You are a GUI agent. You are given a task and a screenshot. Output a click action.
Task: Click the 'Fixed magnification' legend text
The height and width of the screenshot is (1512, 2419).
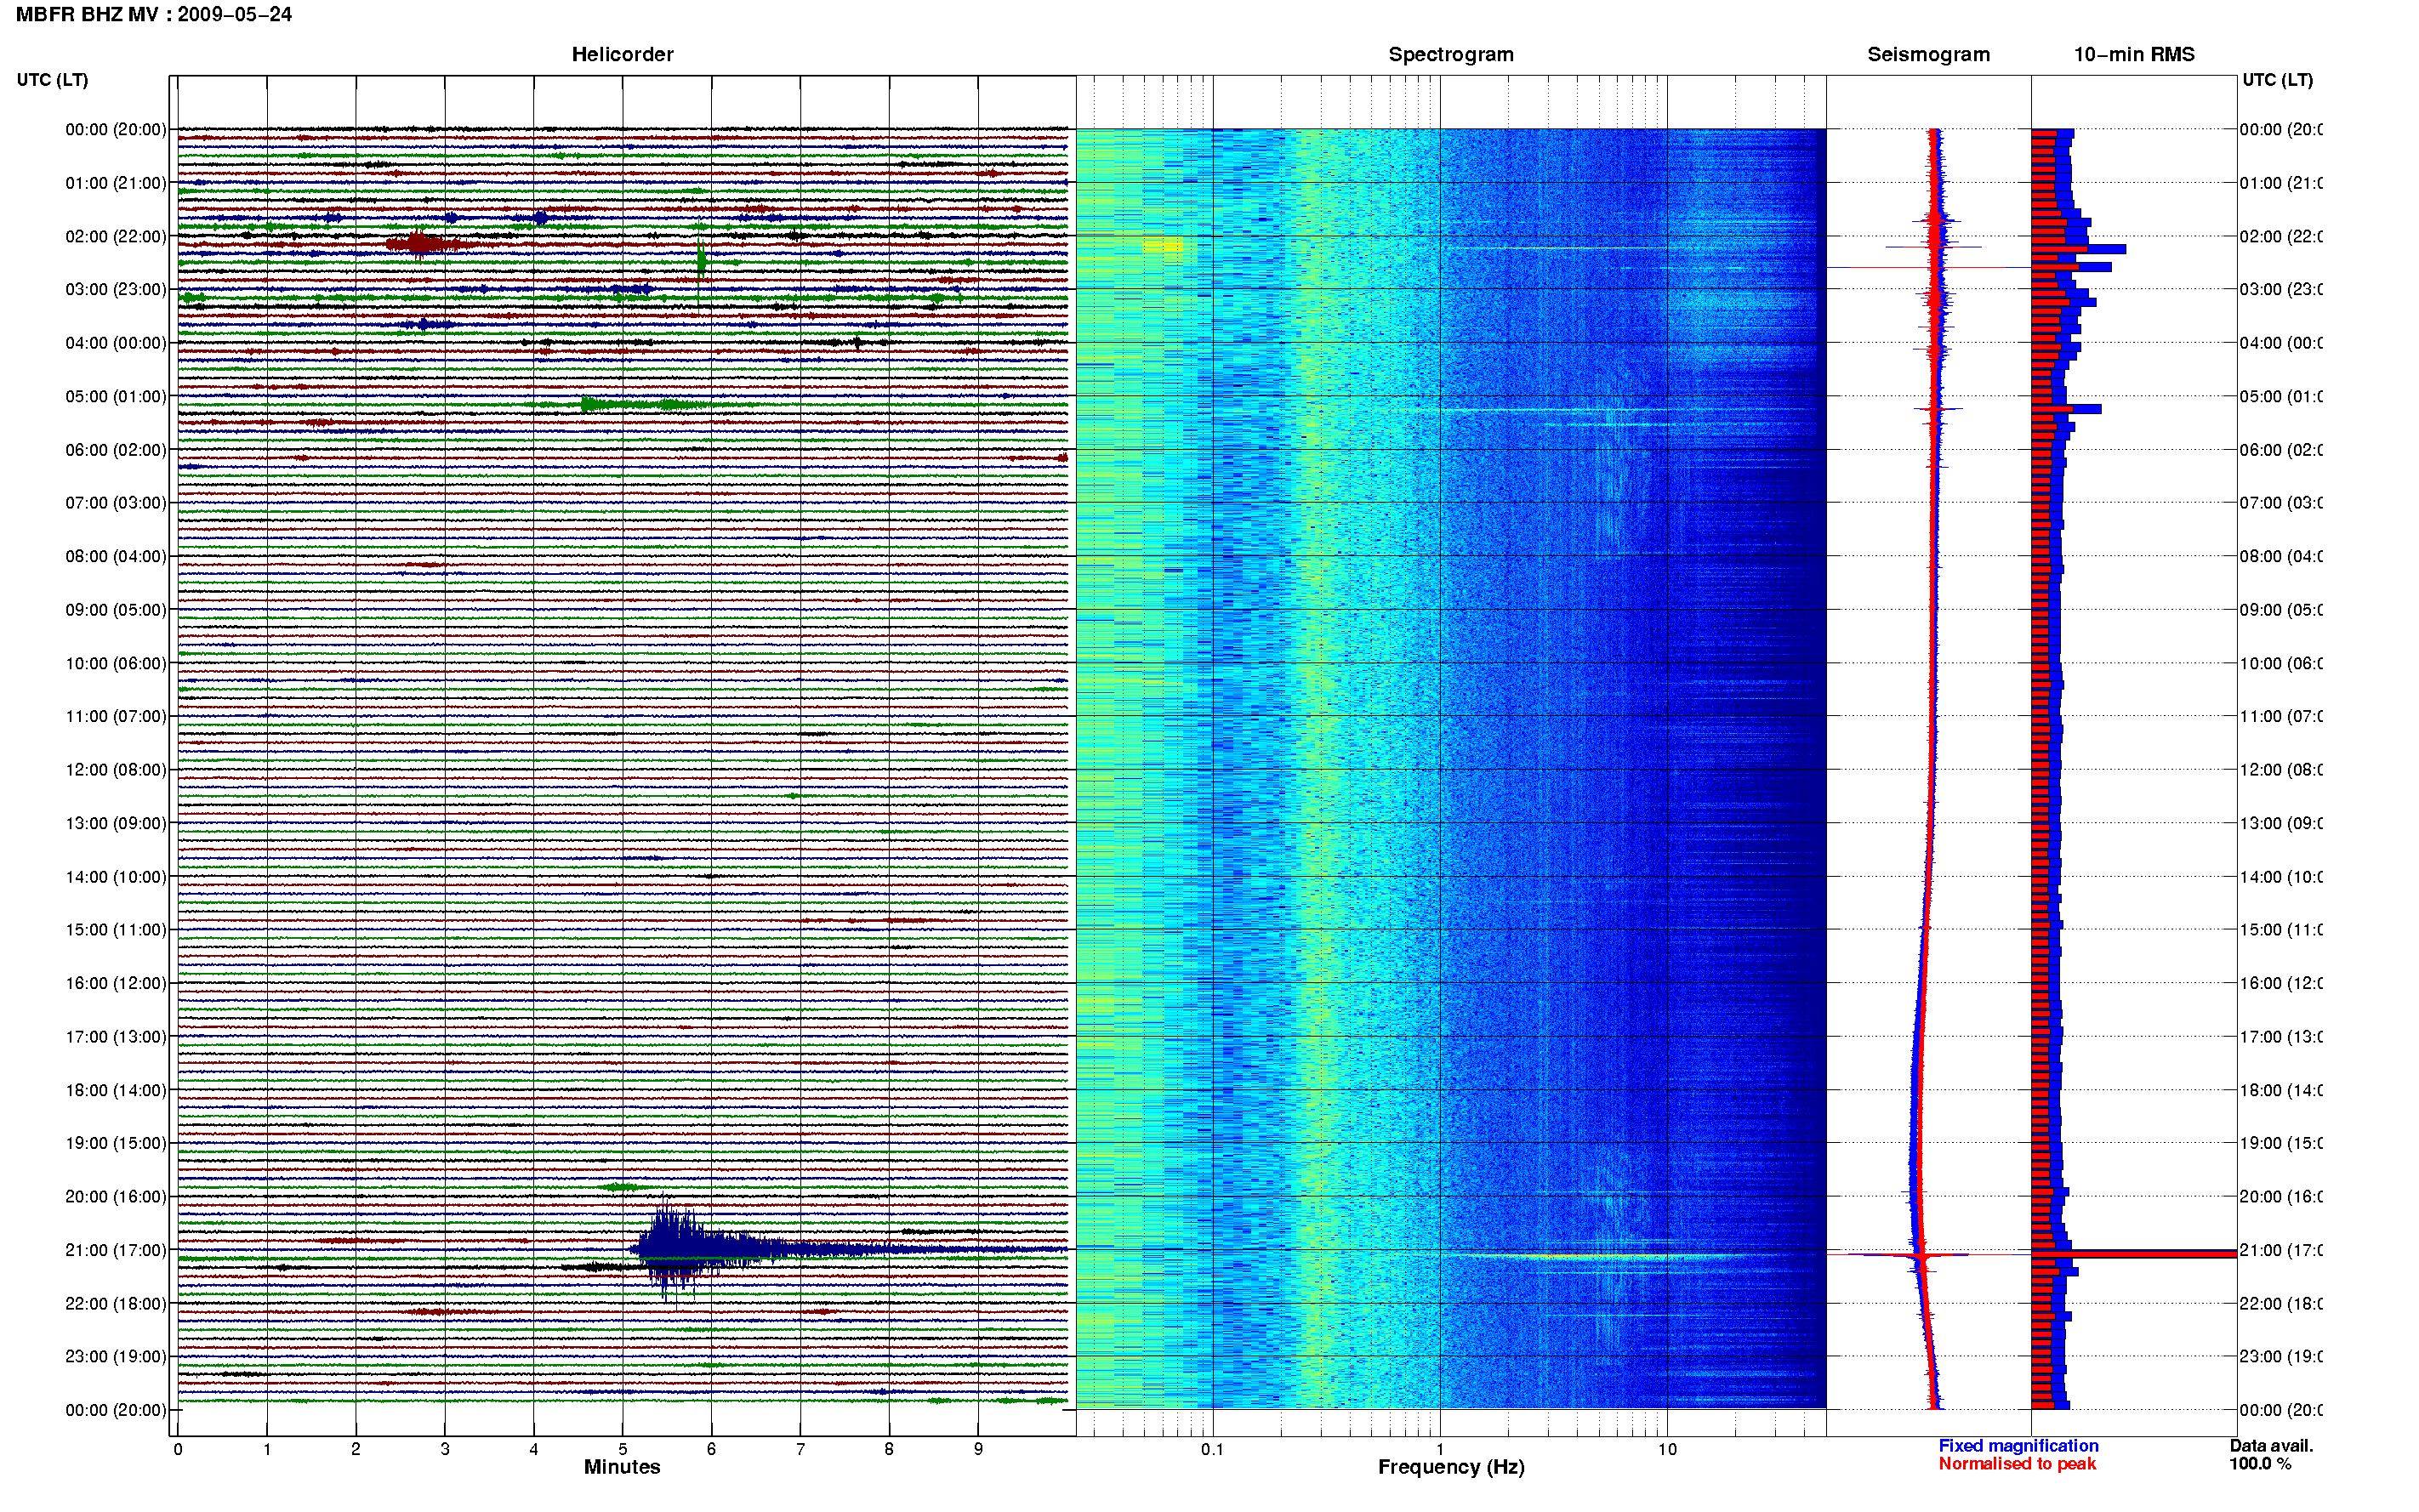point(2018,1446)
